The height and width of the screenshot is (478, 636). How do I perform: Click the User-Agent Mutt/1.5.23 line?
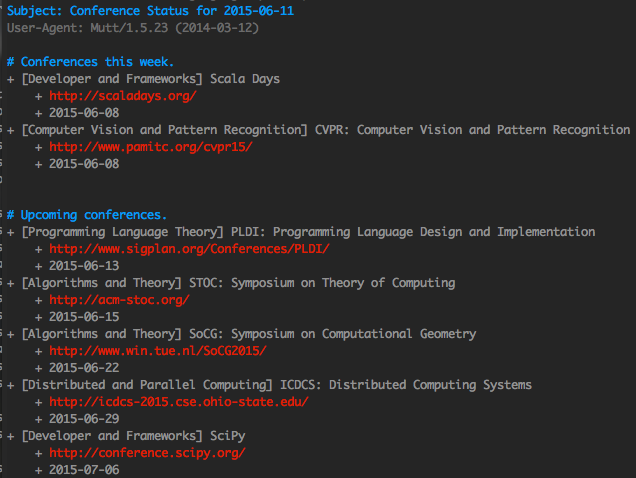click(133, 28)
